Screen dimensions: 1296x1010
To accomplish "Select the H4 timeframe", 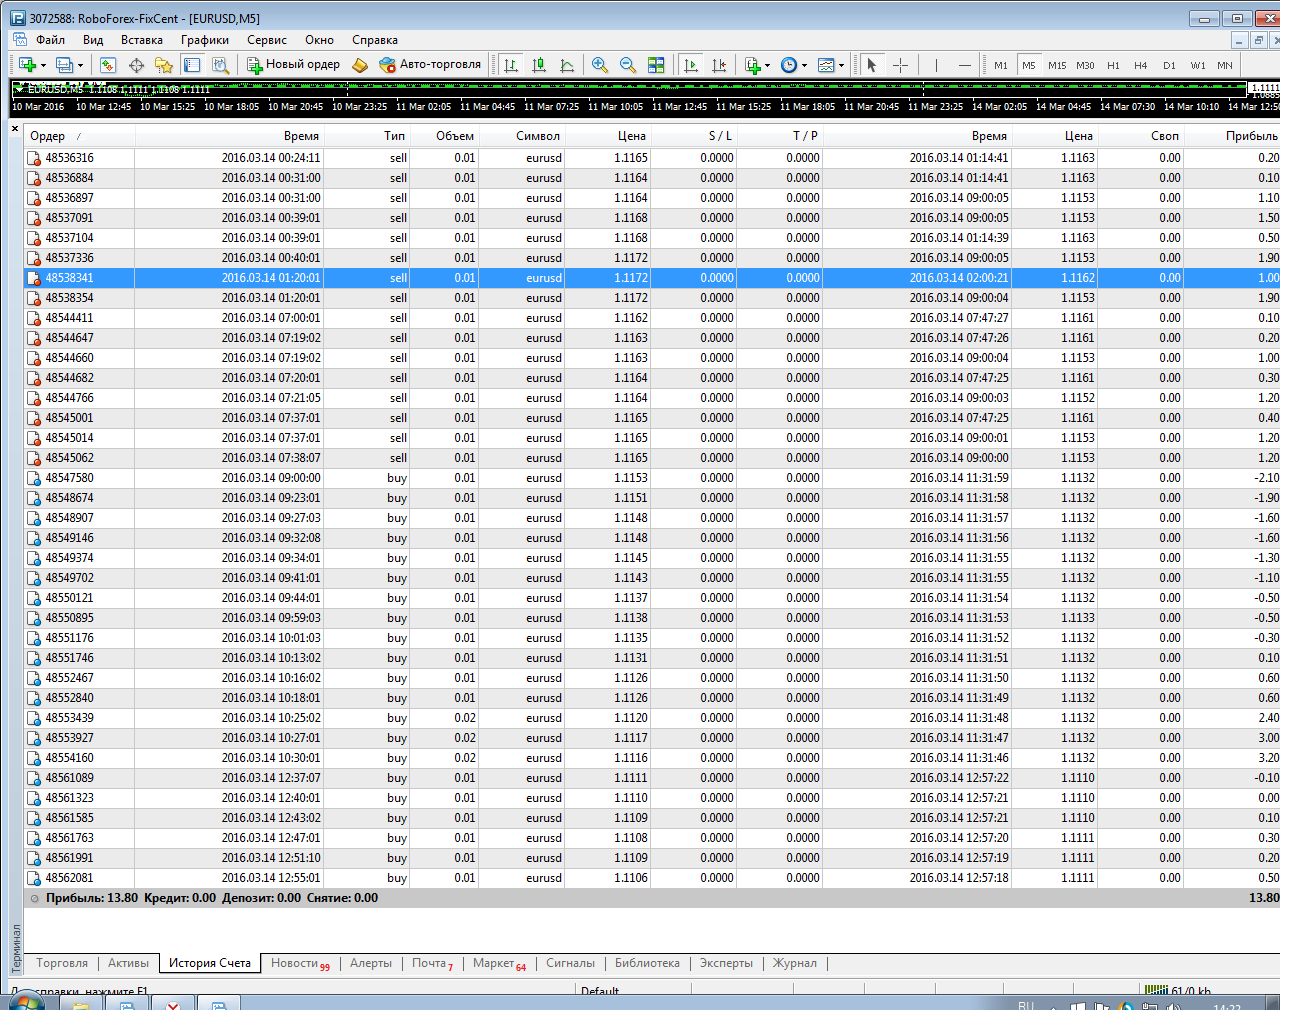I will [x=1141, y=65].
